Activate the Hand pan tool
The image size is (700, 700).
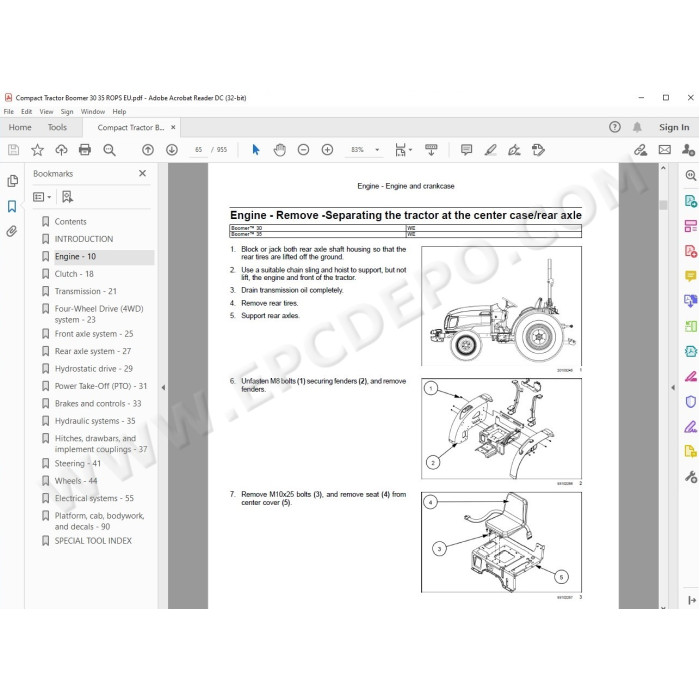pyautogui.click(x=280, y=150)
